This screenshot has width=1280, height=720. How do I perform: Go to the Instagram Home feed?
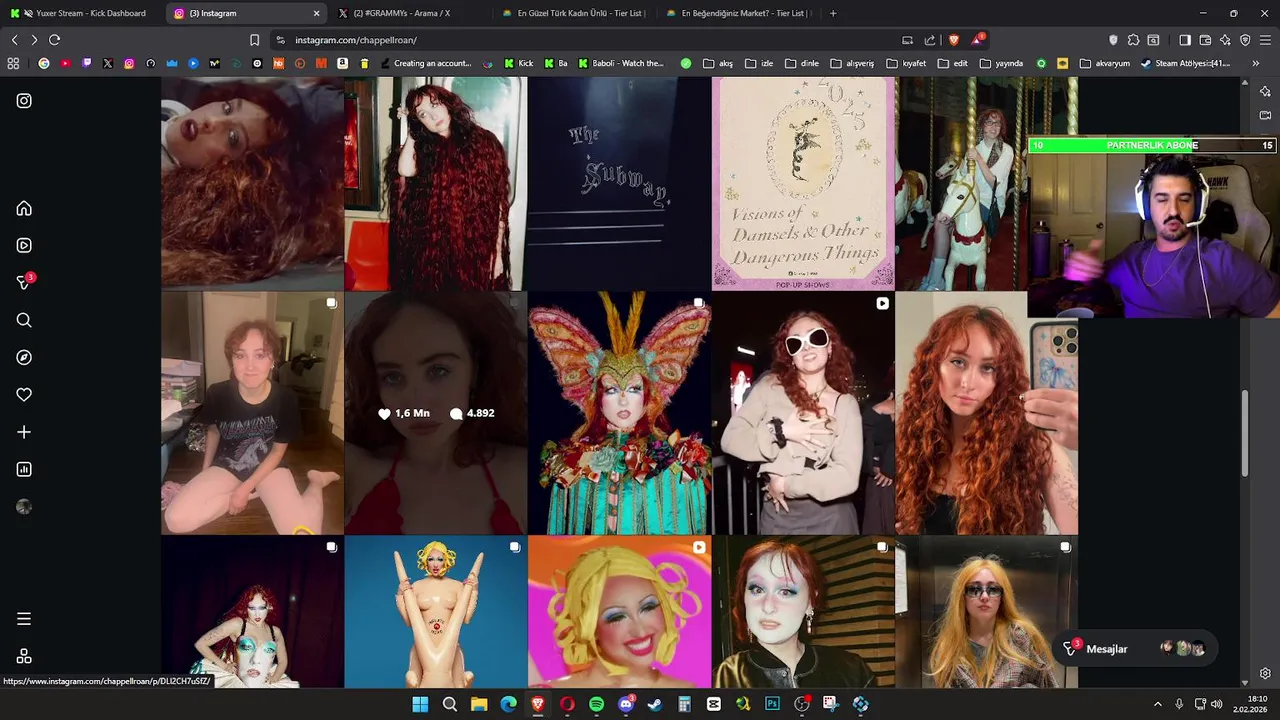pyautogui.click(x=24, y=208)
